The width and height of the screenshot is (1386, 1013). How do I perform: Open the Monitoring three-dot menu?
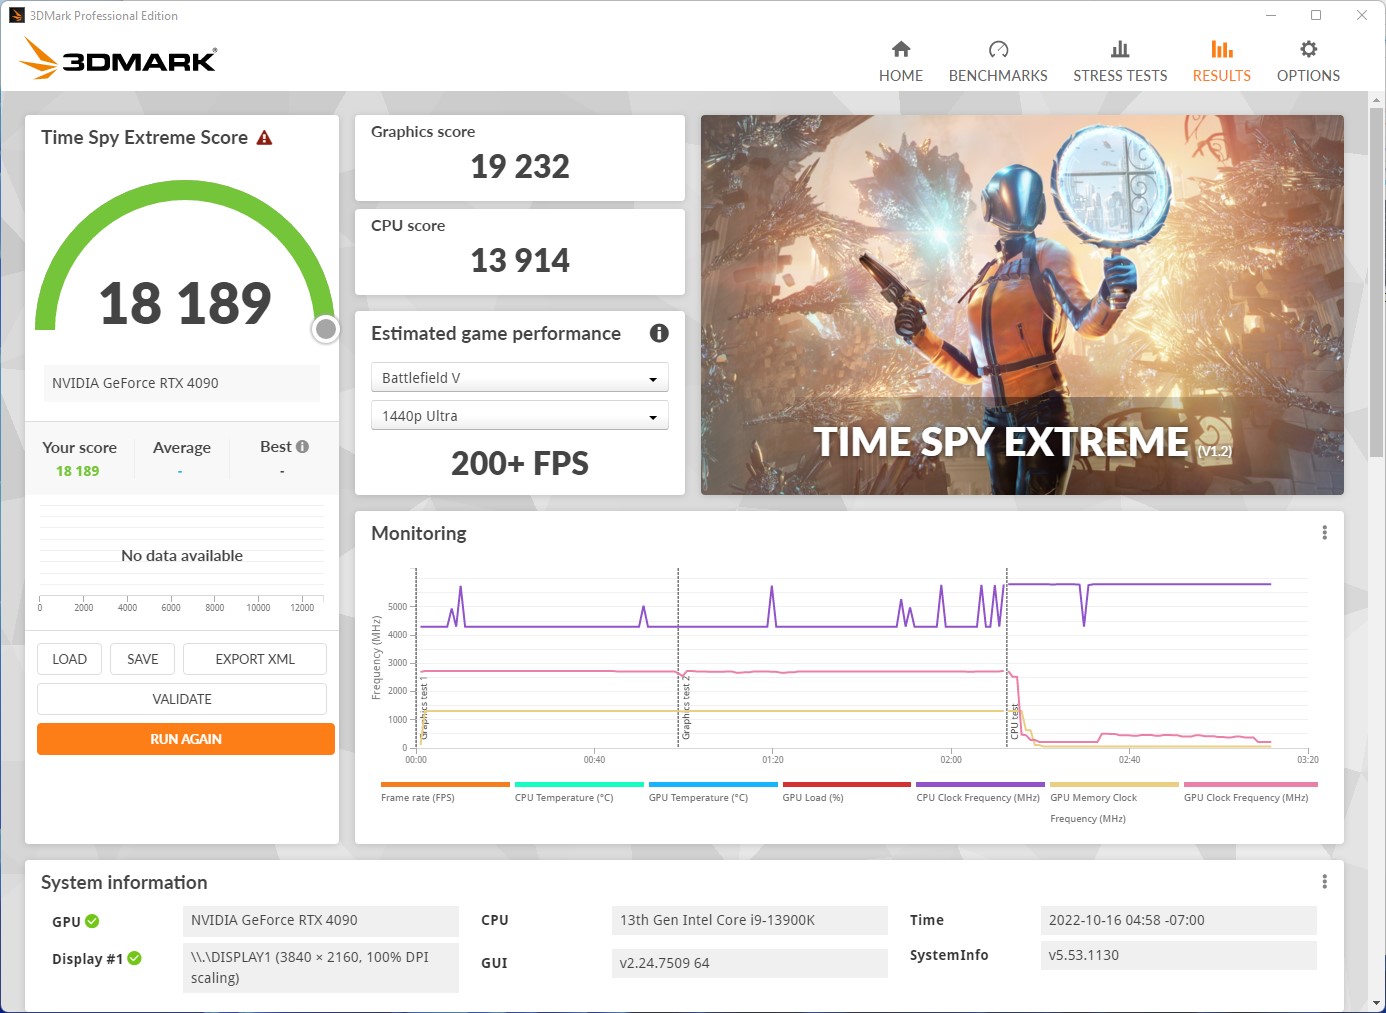click(1324, 533)
